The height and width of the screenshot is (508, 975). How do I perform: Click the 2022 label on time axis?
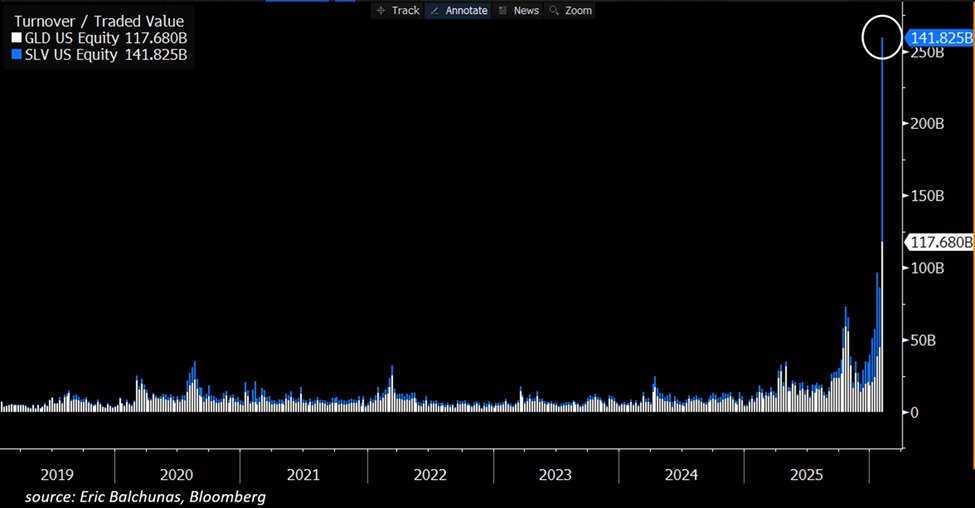coord(429,474)
